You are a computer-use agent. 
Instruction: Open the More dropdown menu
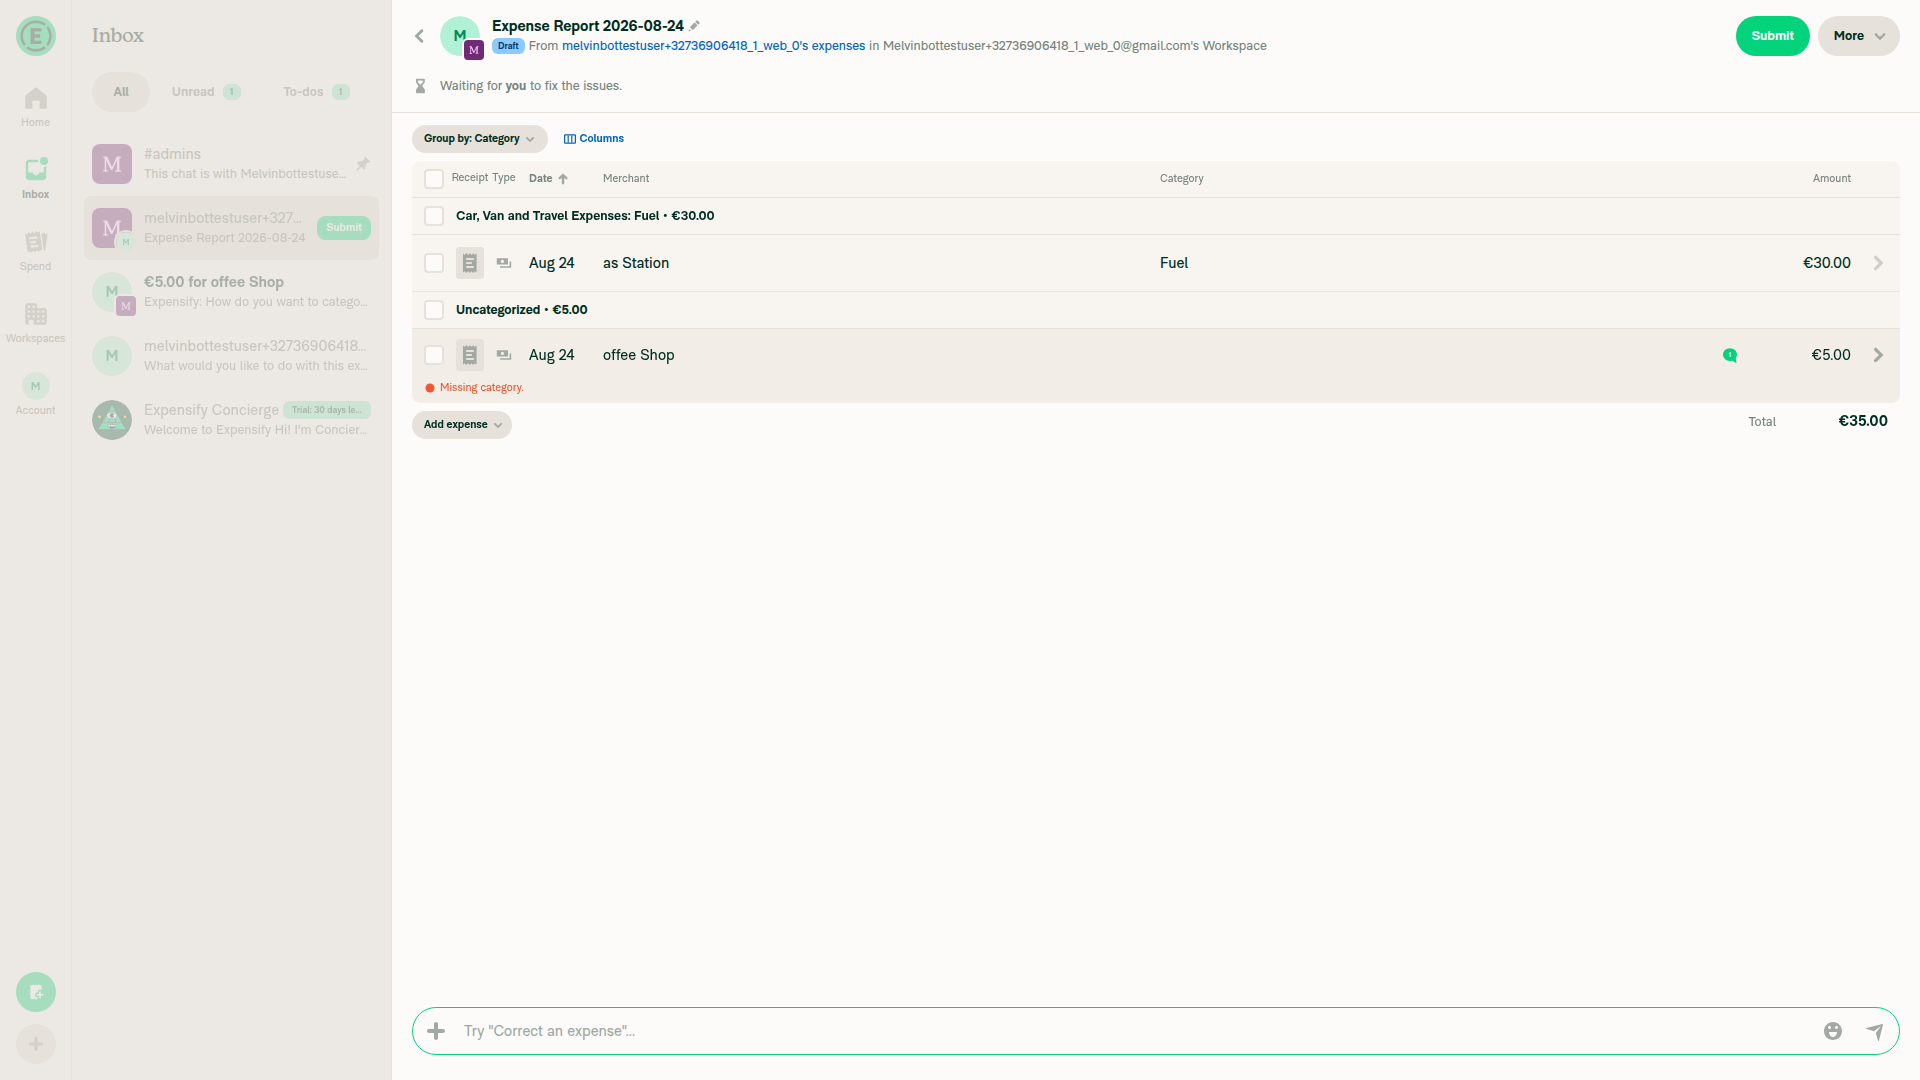tap(1858, 36)
